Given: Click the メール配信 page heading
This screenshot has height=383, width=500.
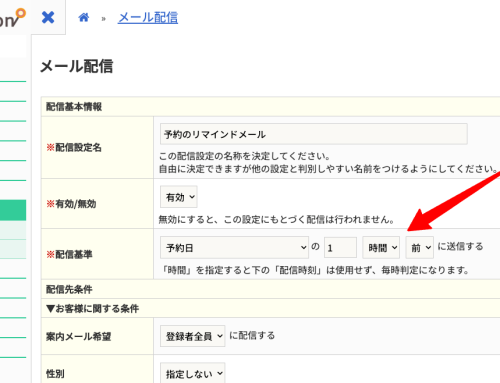Looking at the screenshot, I should 77,66.
